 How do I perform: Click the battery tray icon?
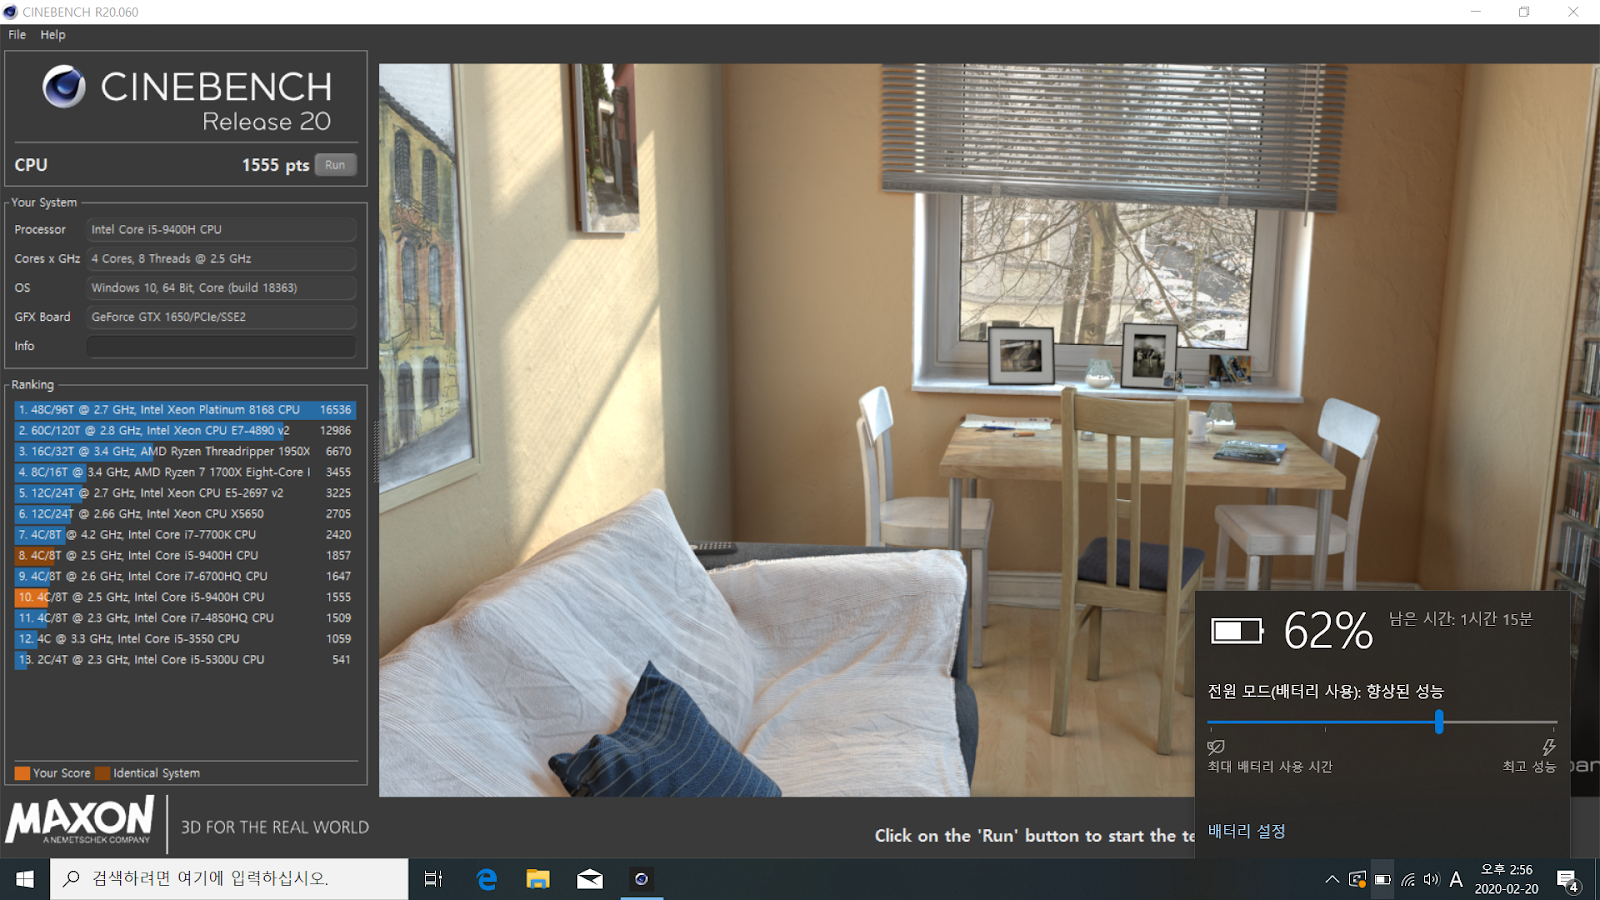[1382, 880]
